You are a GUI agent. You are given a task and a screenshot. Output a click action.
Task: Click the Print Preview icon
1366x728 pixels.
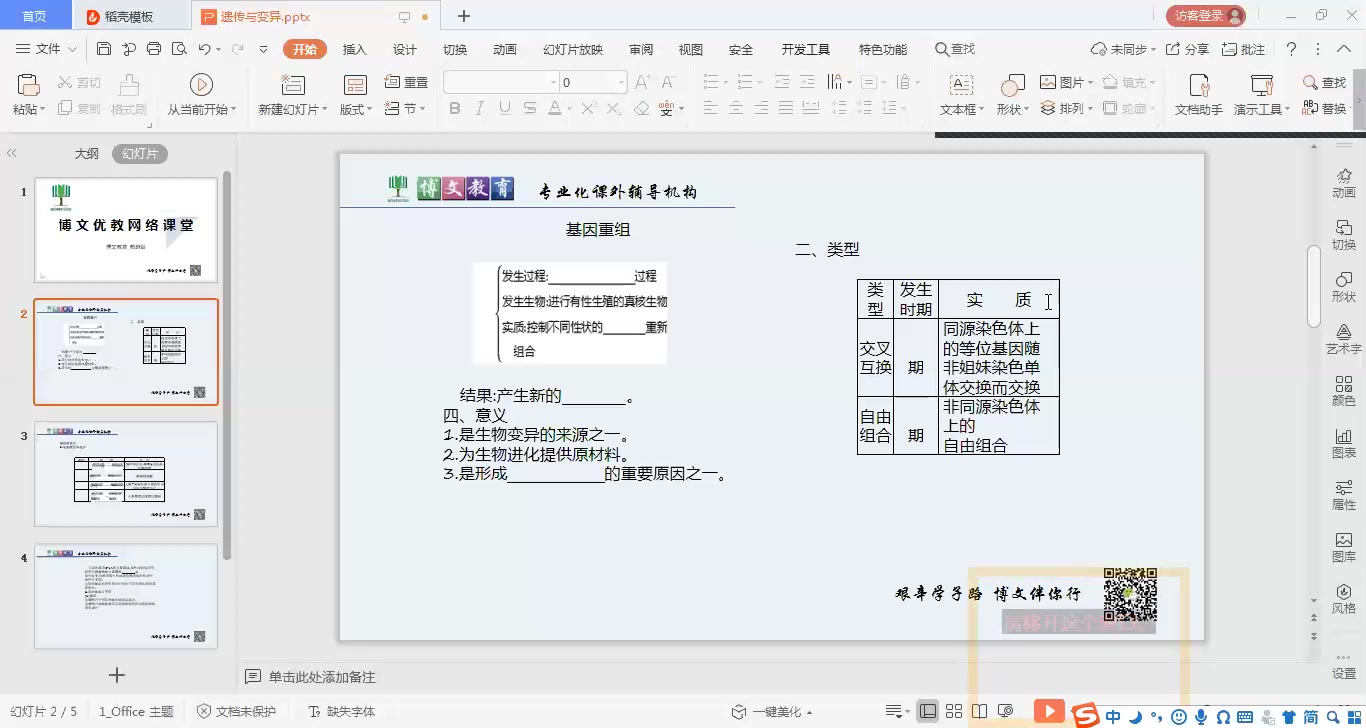pos(179,49)
